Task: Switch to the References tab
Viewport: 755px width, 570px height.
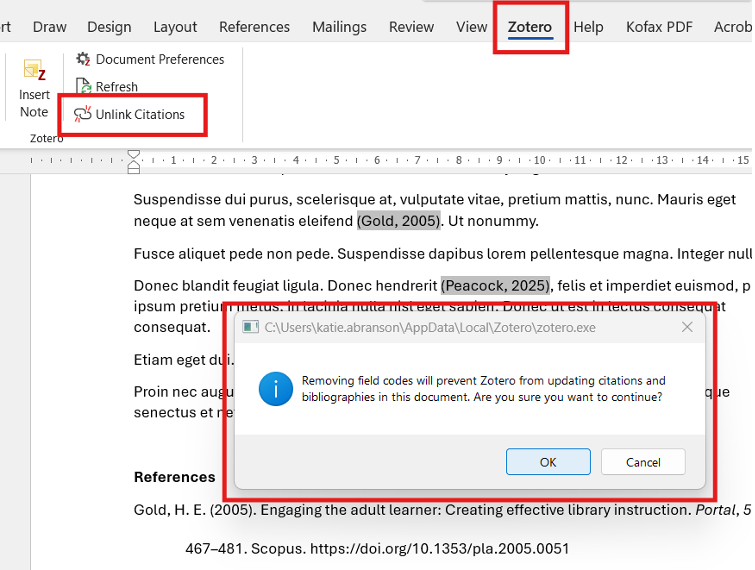Action: 254,27
